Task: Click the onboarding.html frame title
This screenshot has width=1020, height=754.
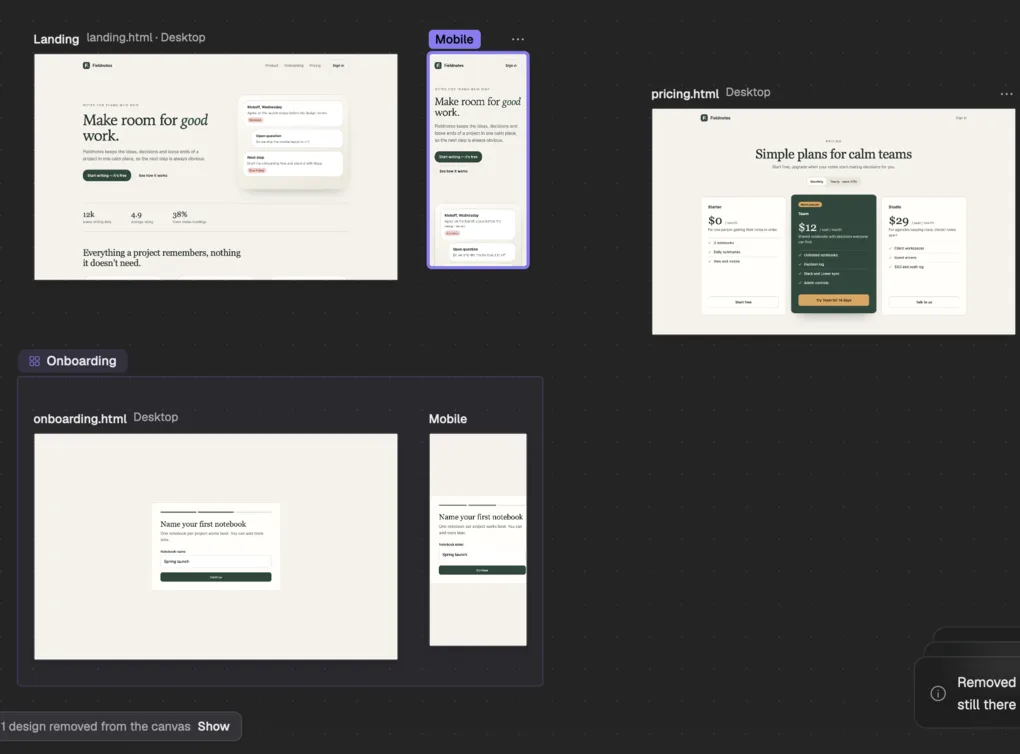Action: 80,419
